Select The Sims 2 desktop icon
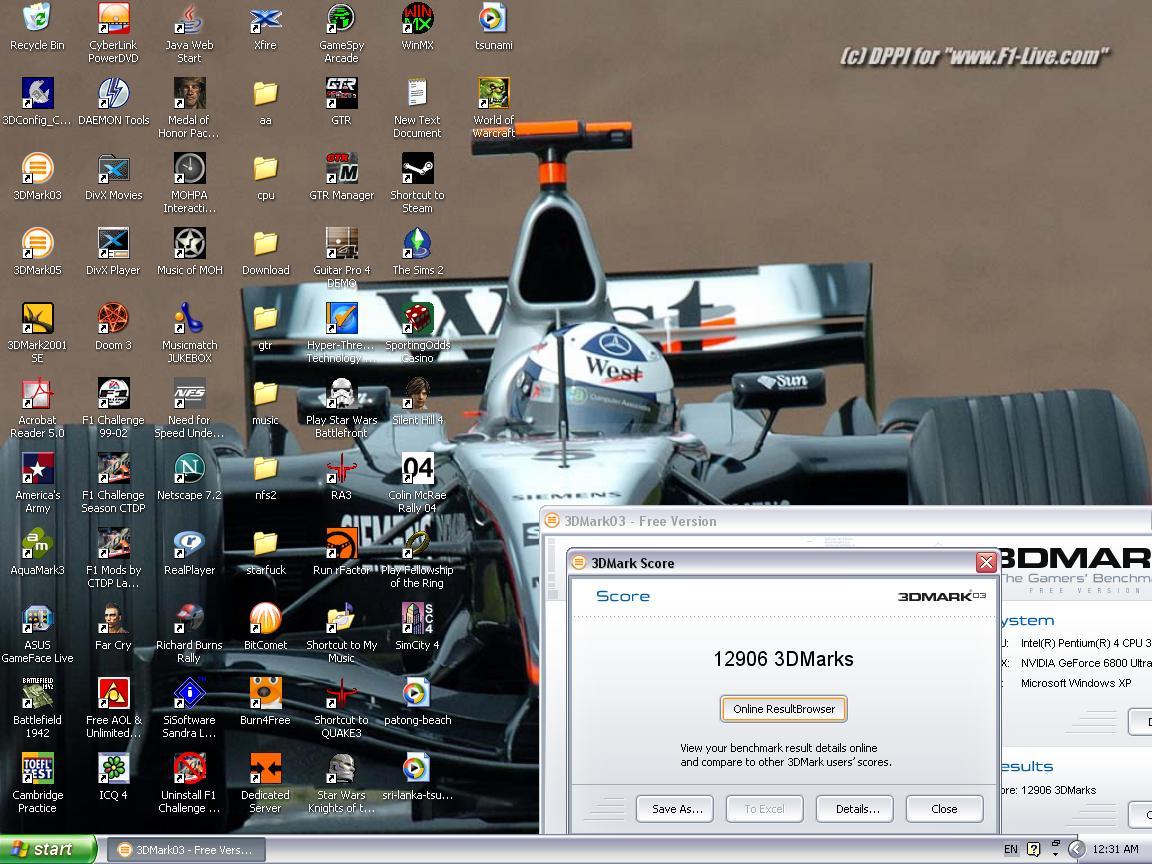Viewport: 1152px width, 864px height. [417, 244]
